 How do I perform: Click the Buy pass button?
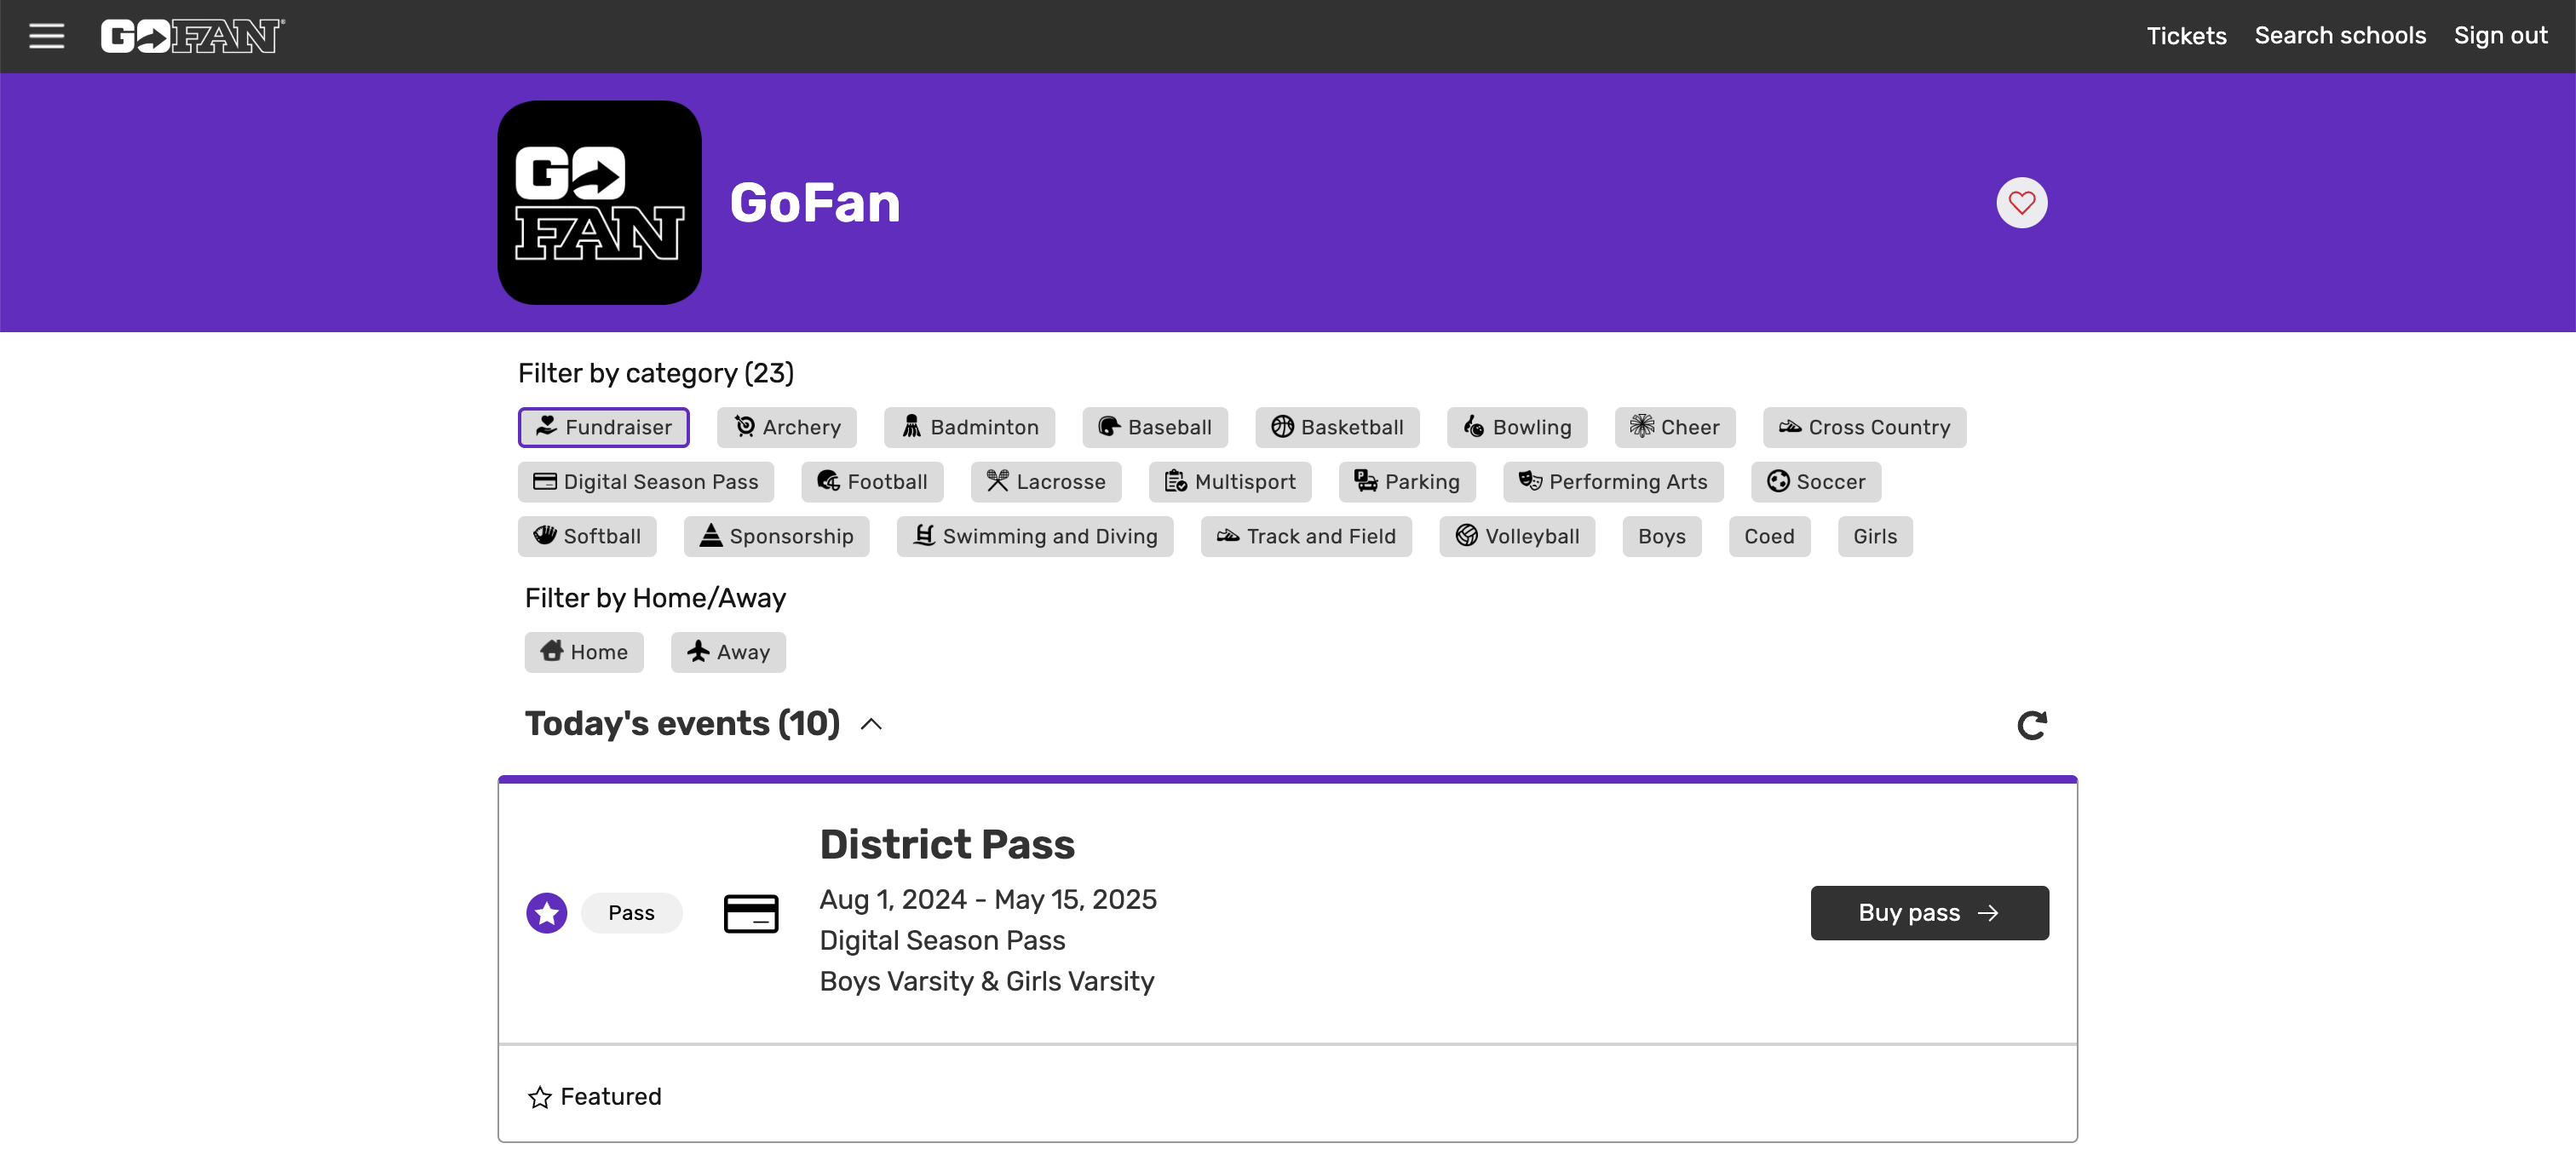pos(1929,912)
